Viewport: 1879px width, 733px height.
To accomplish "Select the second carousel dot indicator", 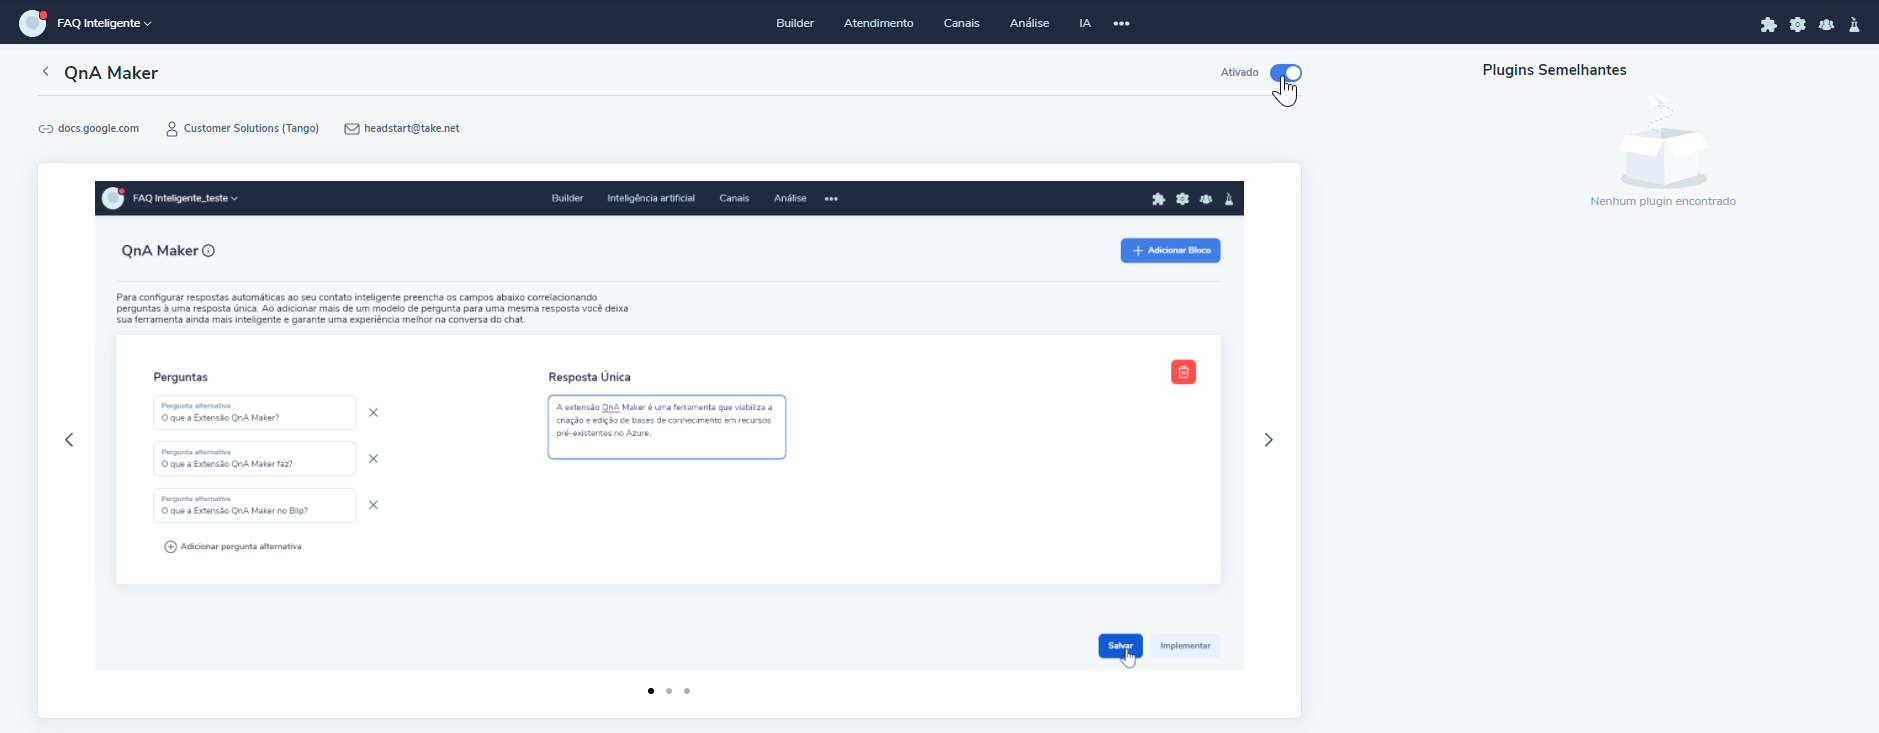I will coord(669,691).
